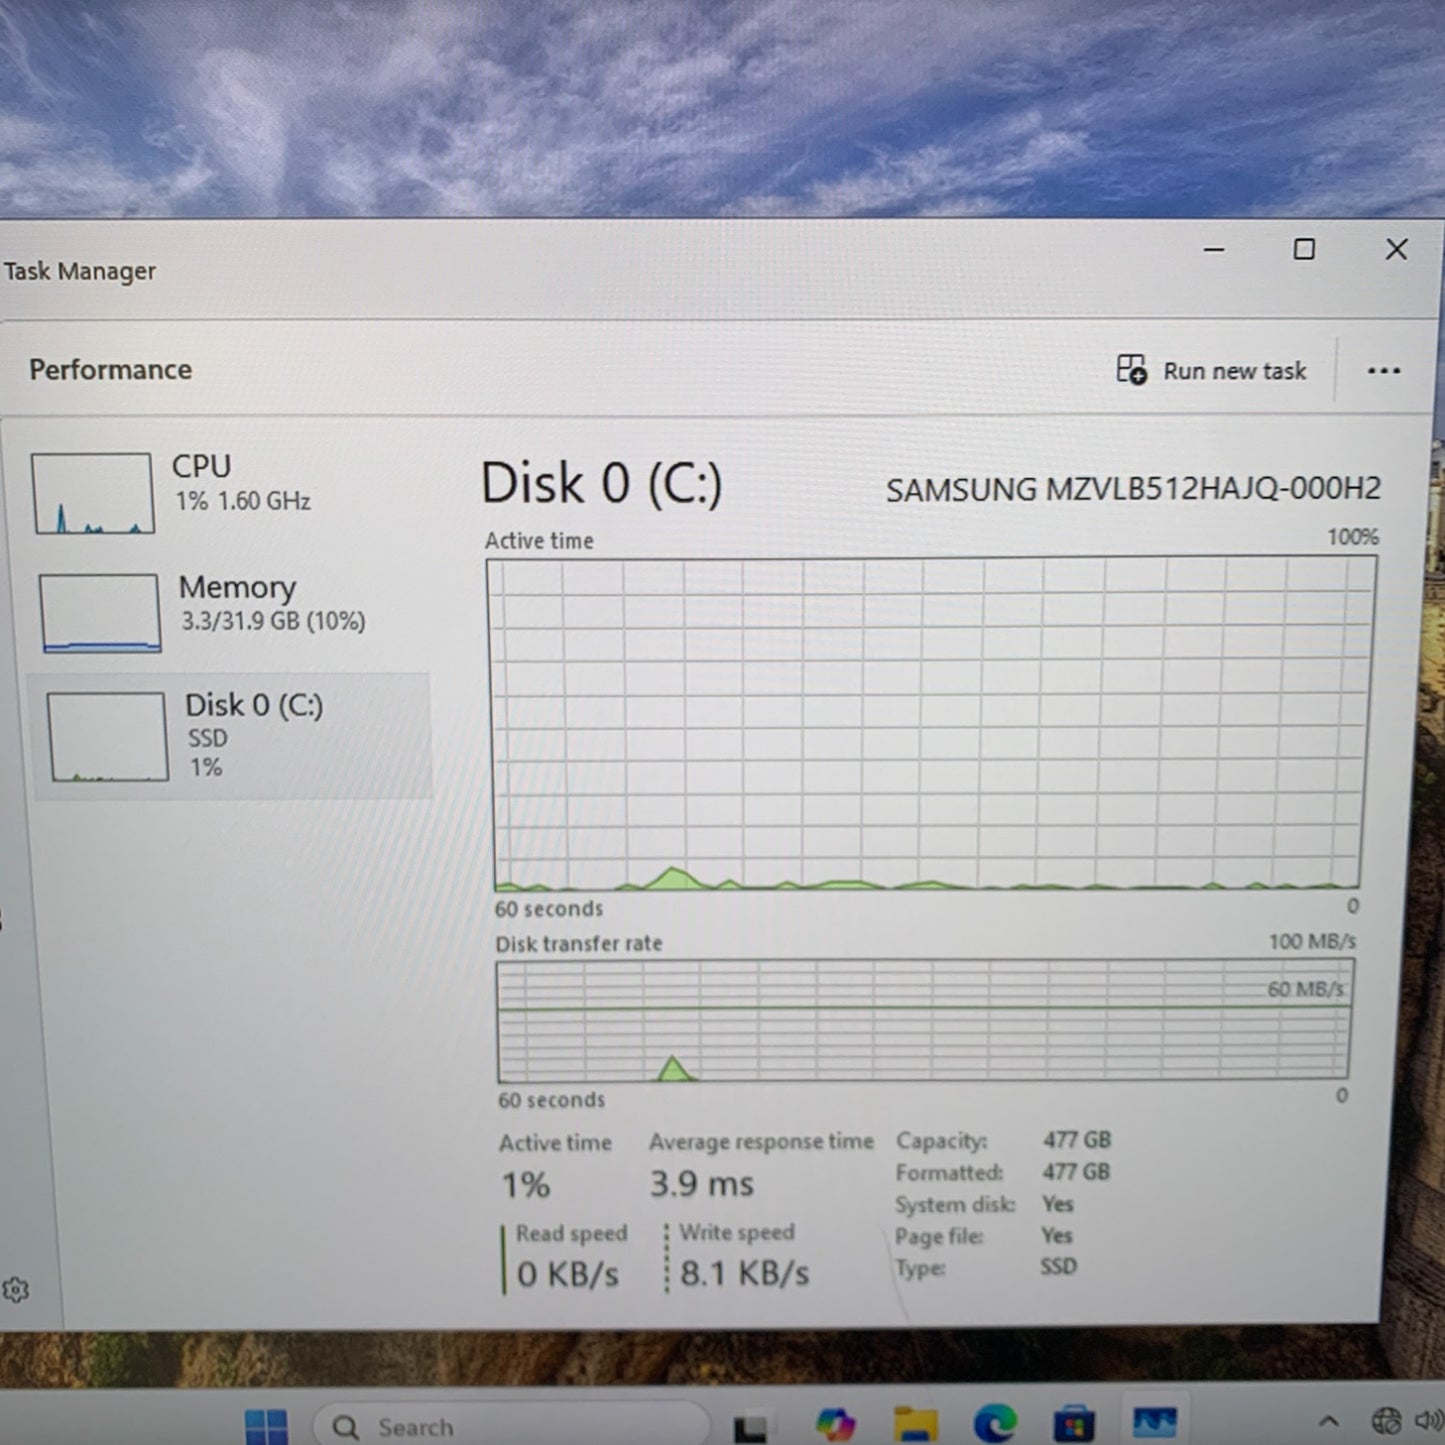Open File Explorer from the taskbar
The width and height of the screenshot is (1445, 1445).
click(915, 1424)
